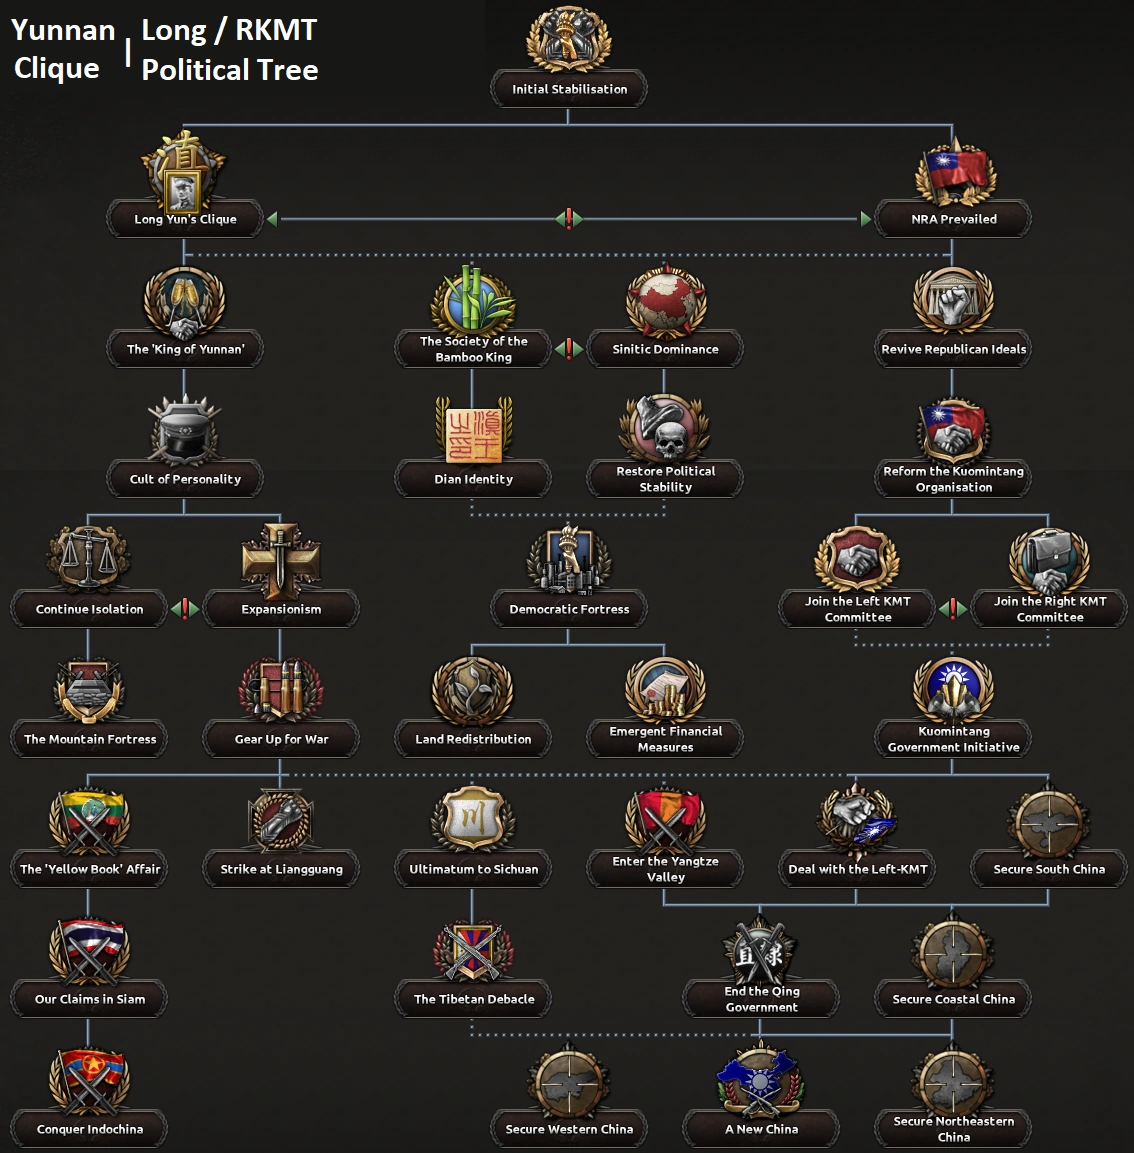Click the Initial Stabilisation focus label
1134x1153 pixels.
(568, 89)
